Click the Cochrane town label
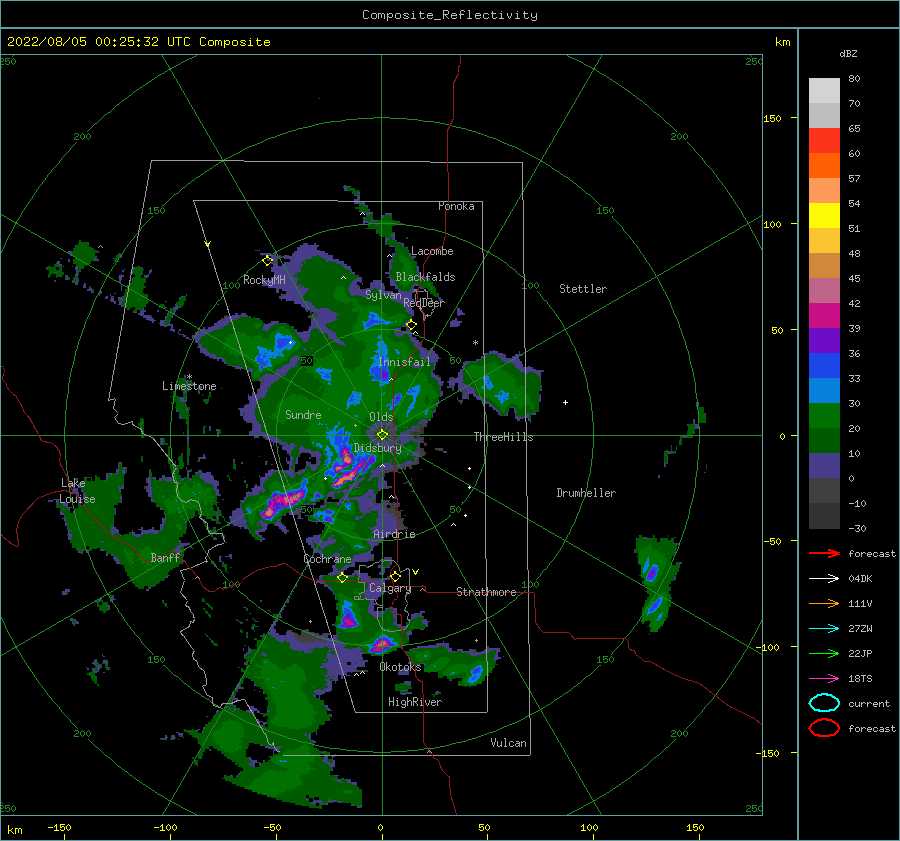Image resolution: width=900 pixels, height=841 pixels. [327, 559]
